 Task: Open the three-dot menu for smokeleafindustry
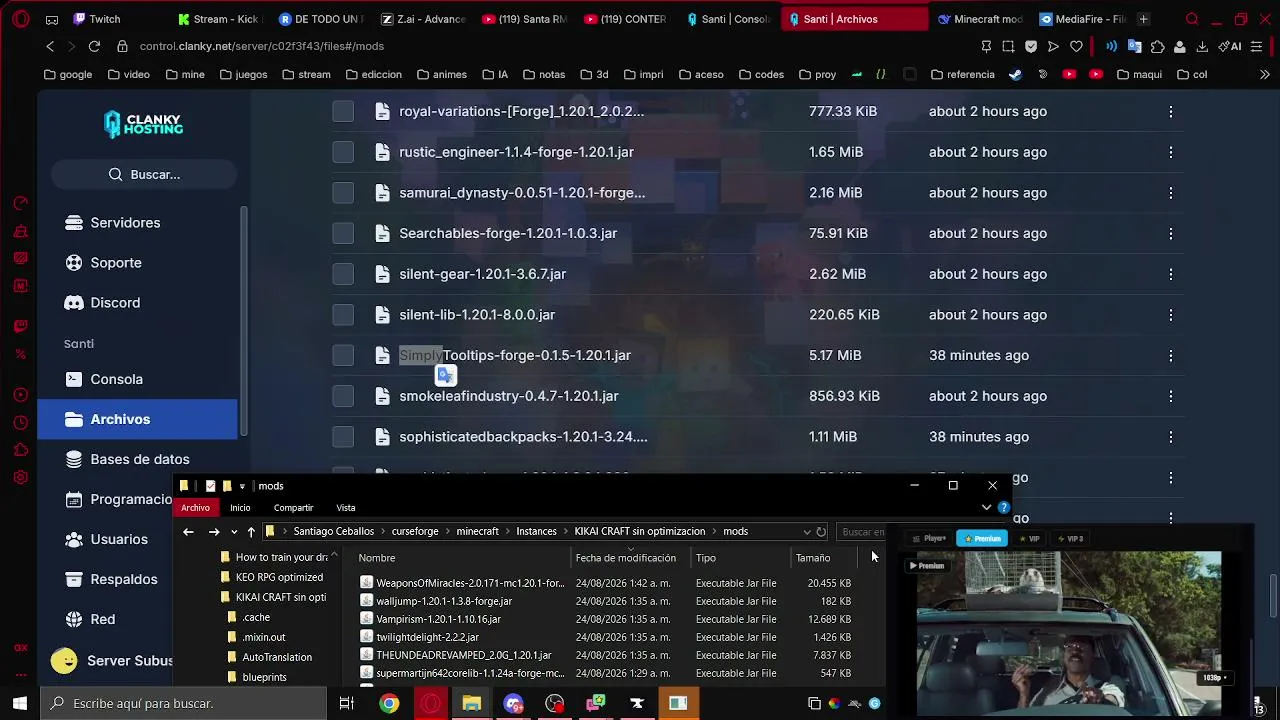tap(1170, 396)
